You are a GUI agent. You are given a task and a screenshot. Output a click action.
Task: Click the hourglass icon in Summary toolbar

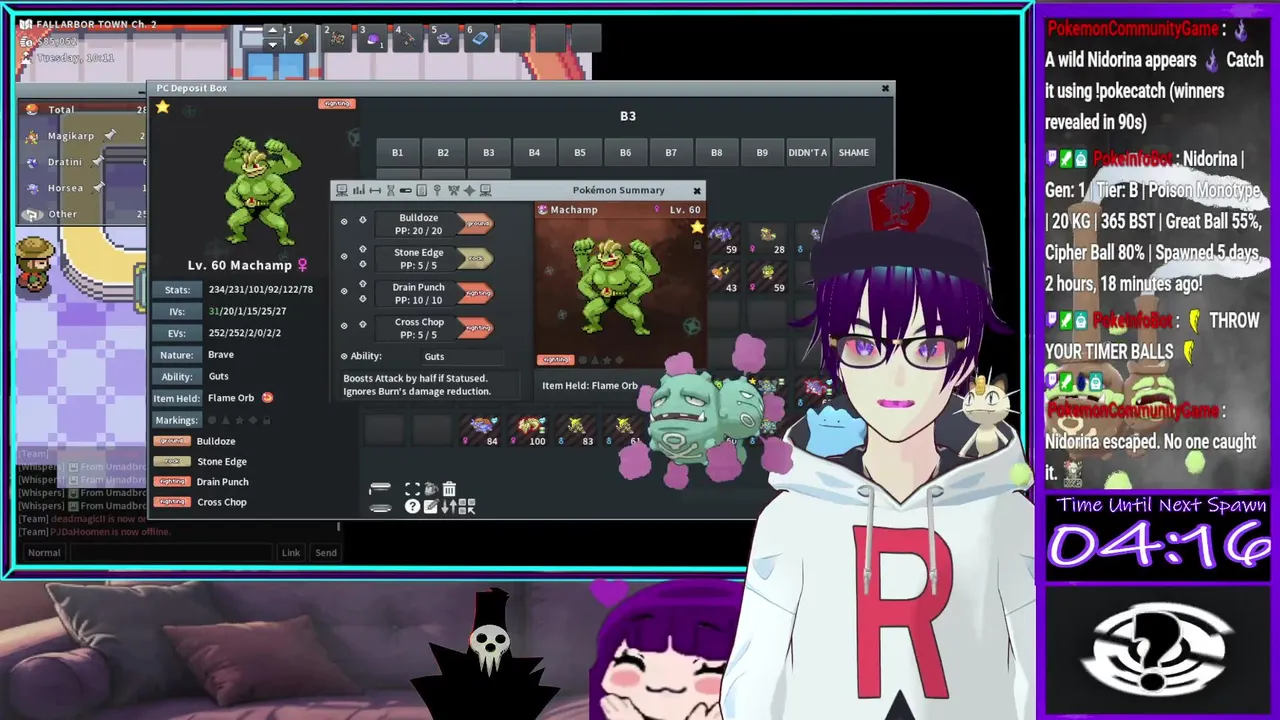coord(391,190)
